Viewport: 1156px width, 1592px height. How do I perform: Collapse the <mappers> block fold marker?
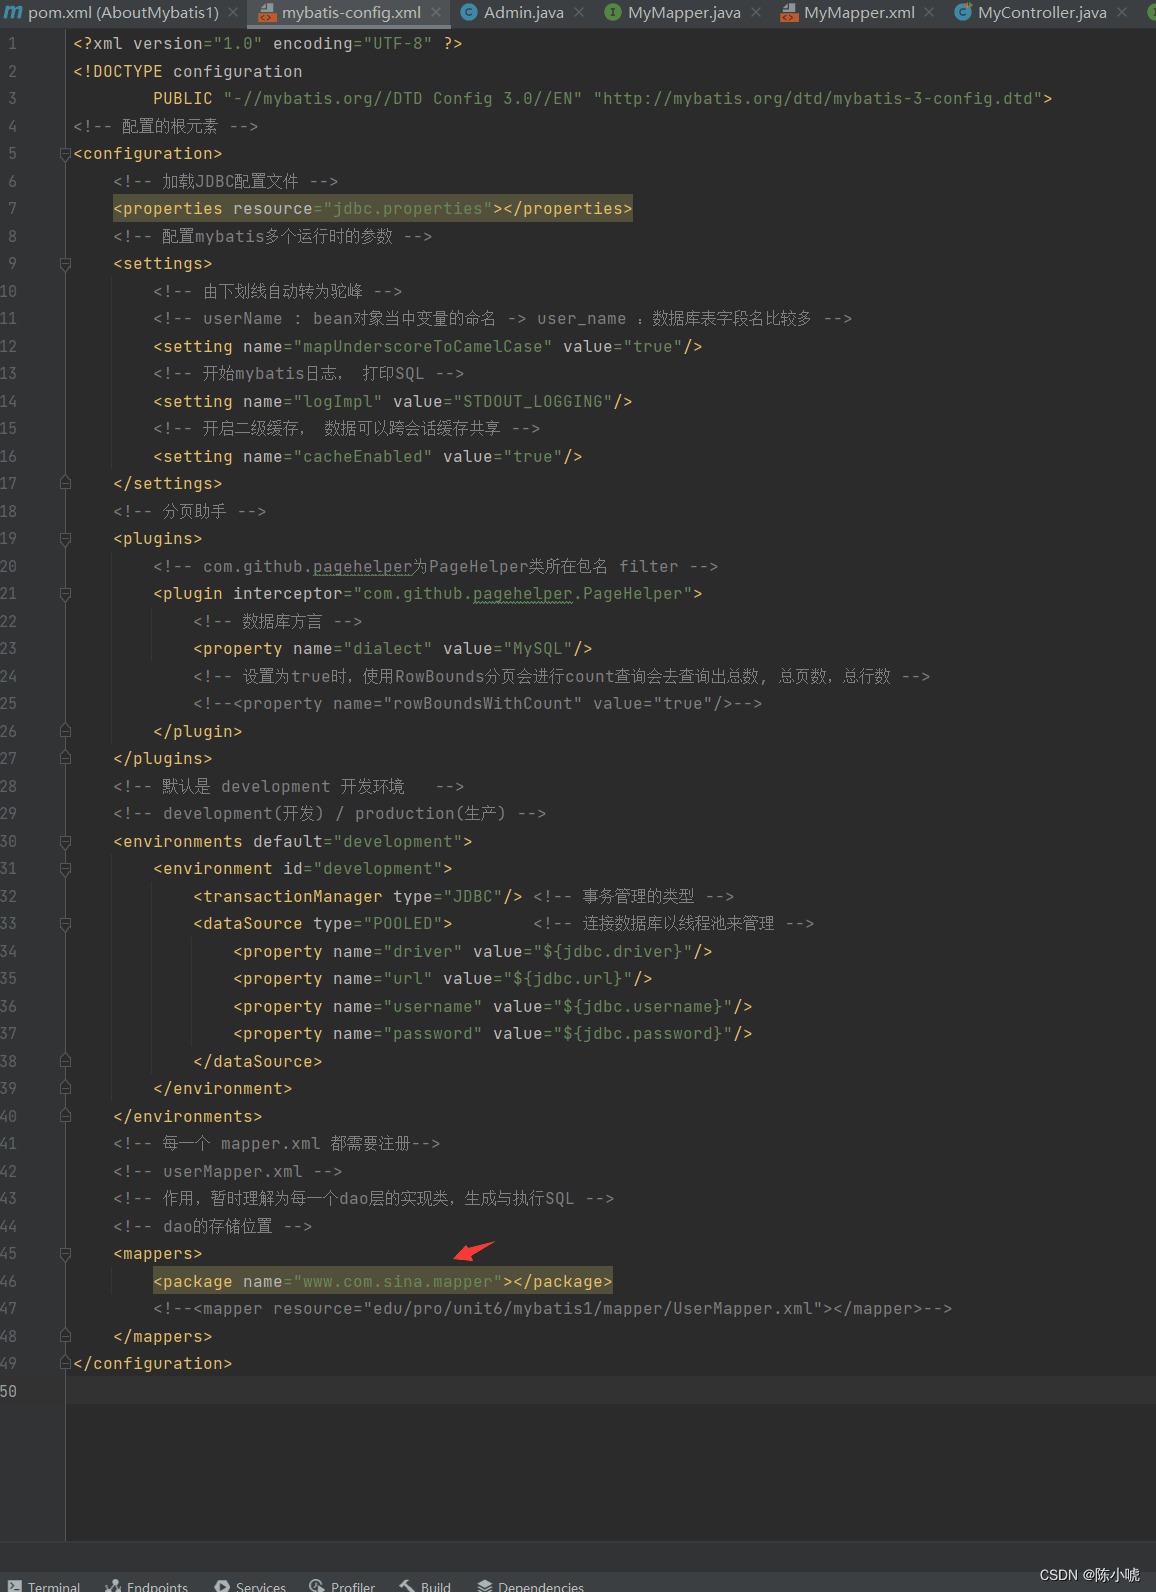coord(65,1254)
